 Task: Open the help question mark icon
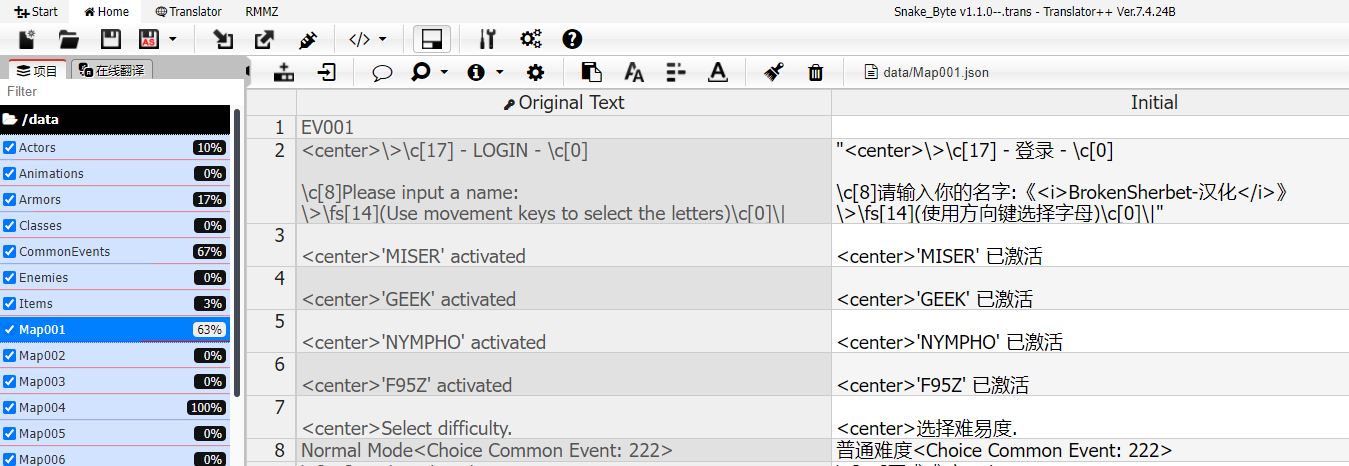tap(572, 39)
